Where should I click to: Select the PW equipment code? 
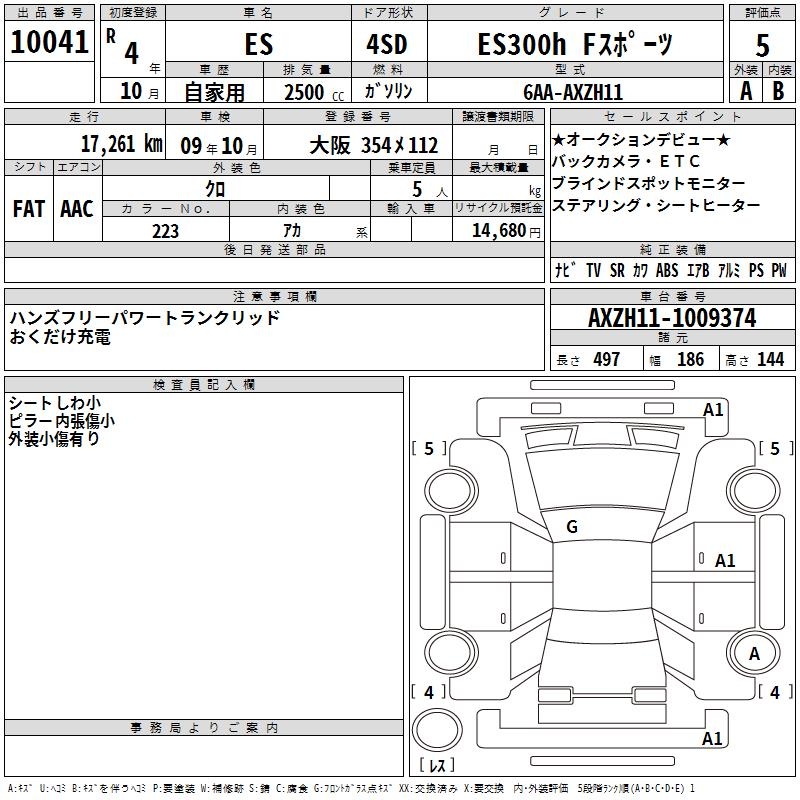(779, 270)
